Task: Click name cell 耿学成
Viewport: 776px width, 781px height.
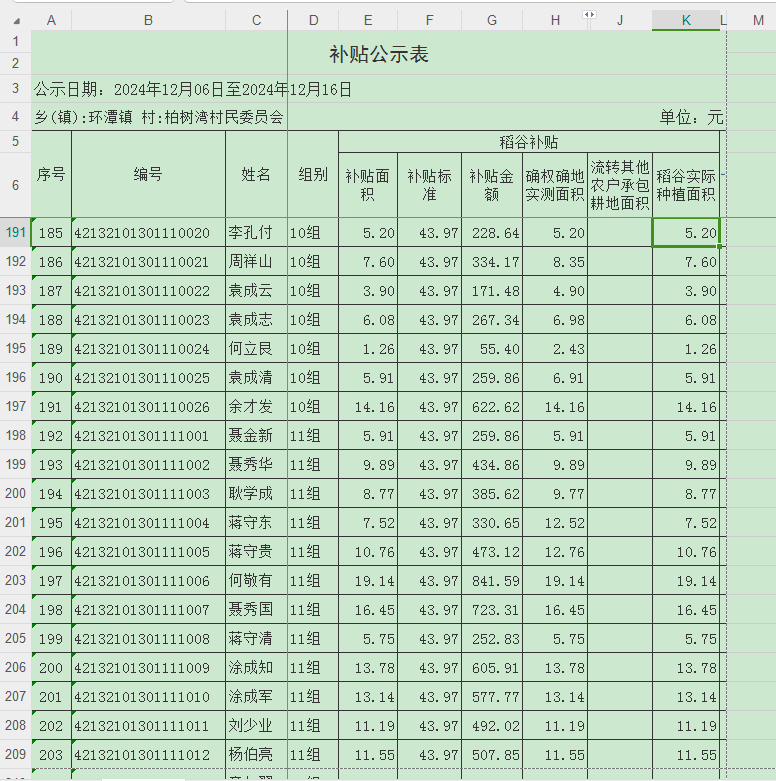Action: tap(257, 493)
